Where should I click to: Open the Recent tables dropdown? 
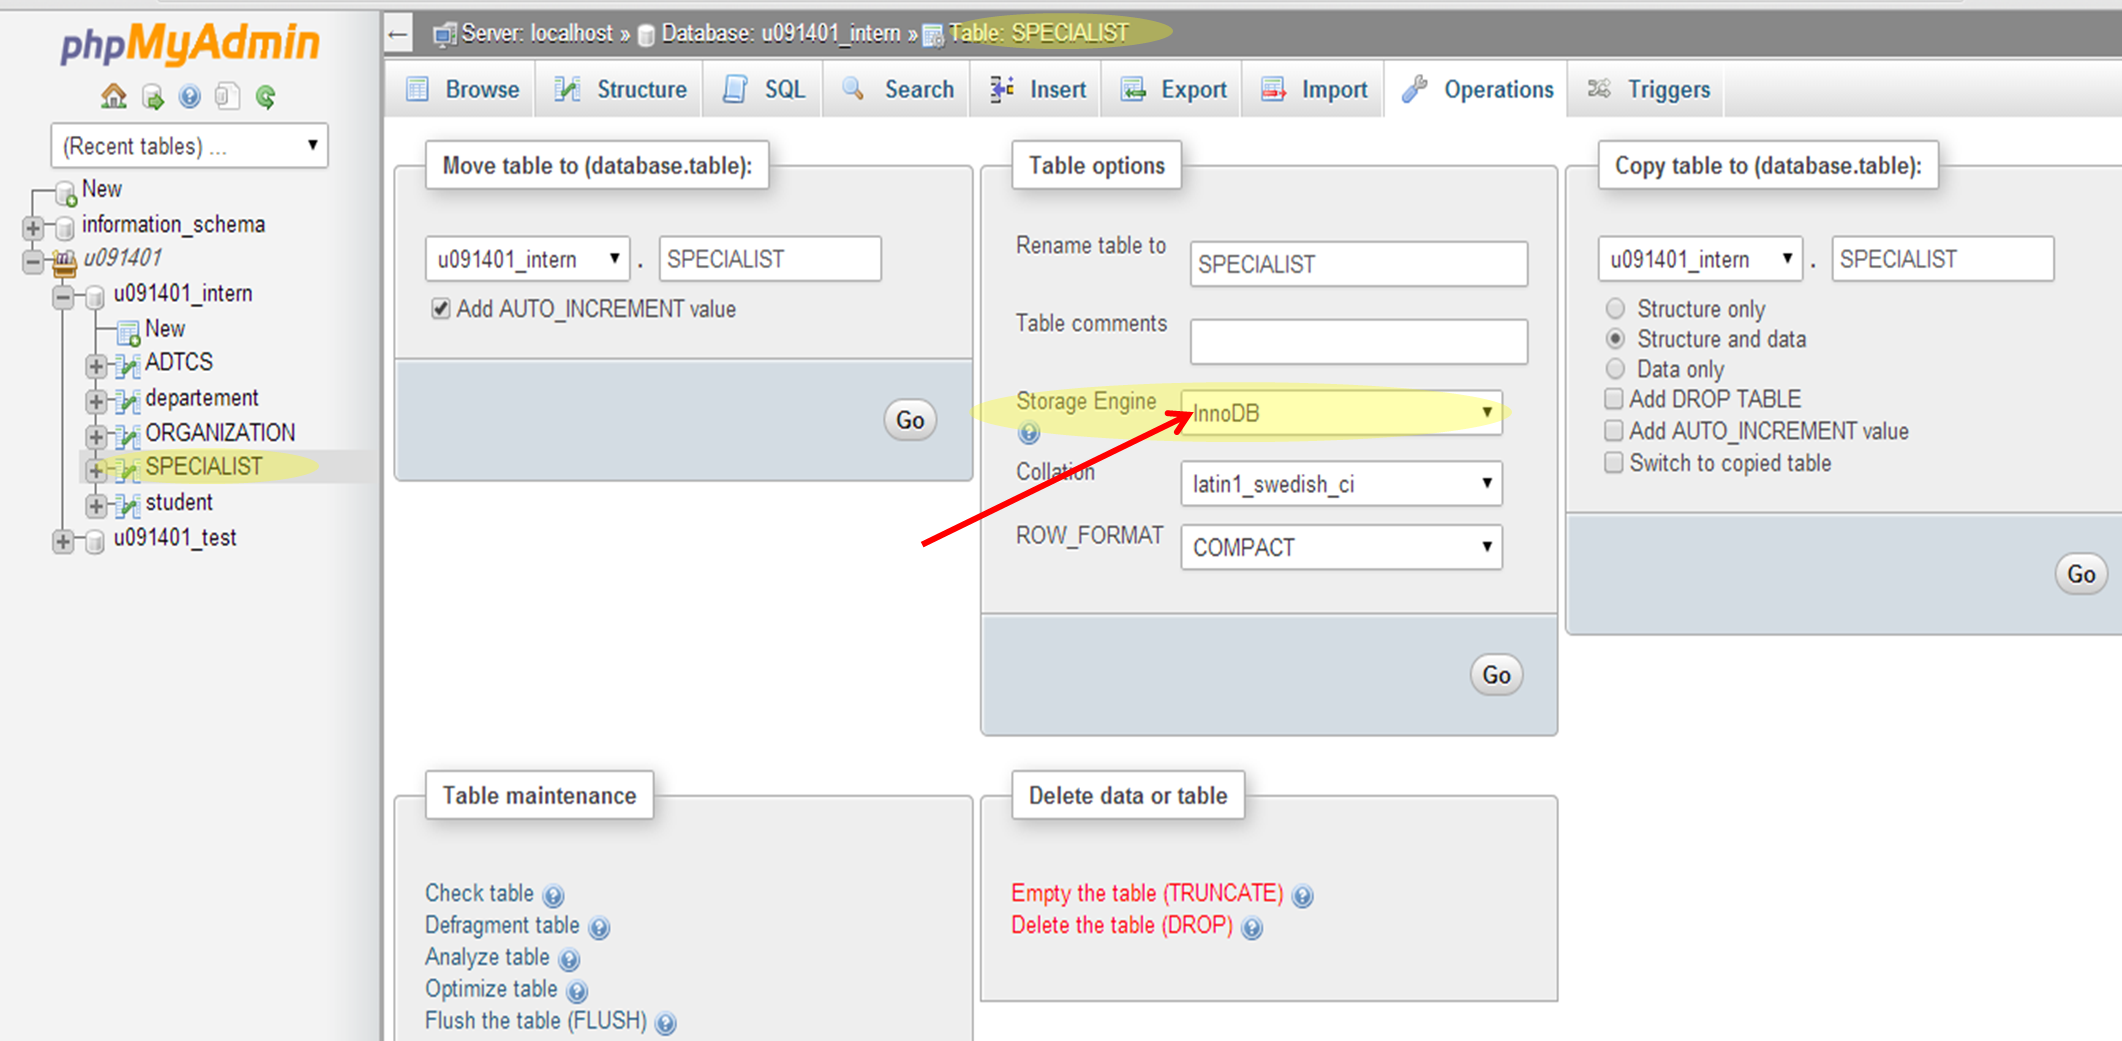189,146
